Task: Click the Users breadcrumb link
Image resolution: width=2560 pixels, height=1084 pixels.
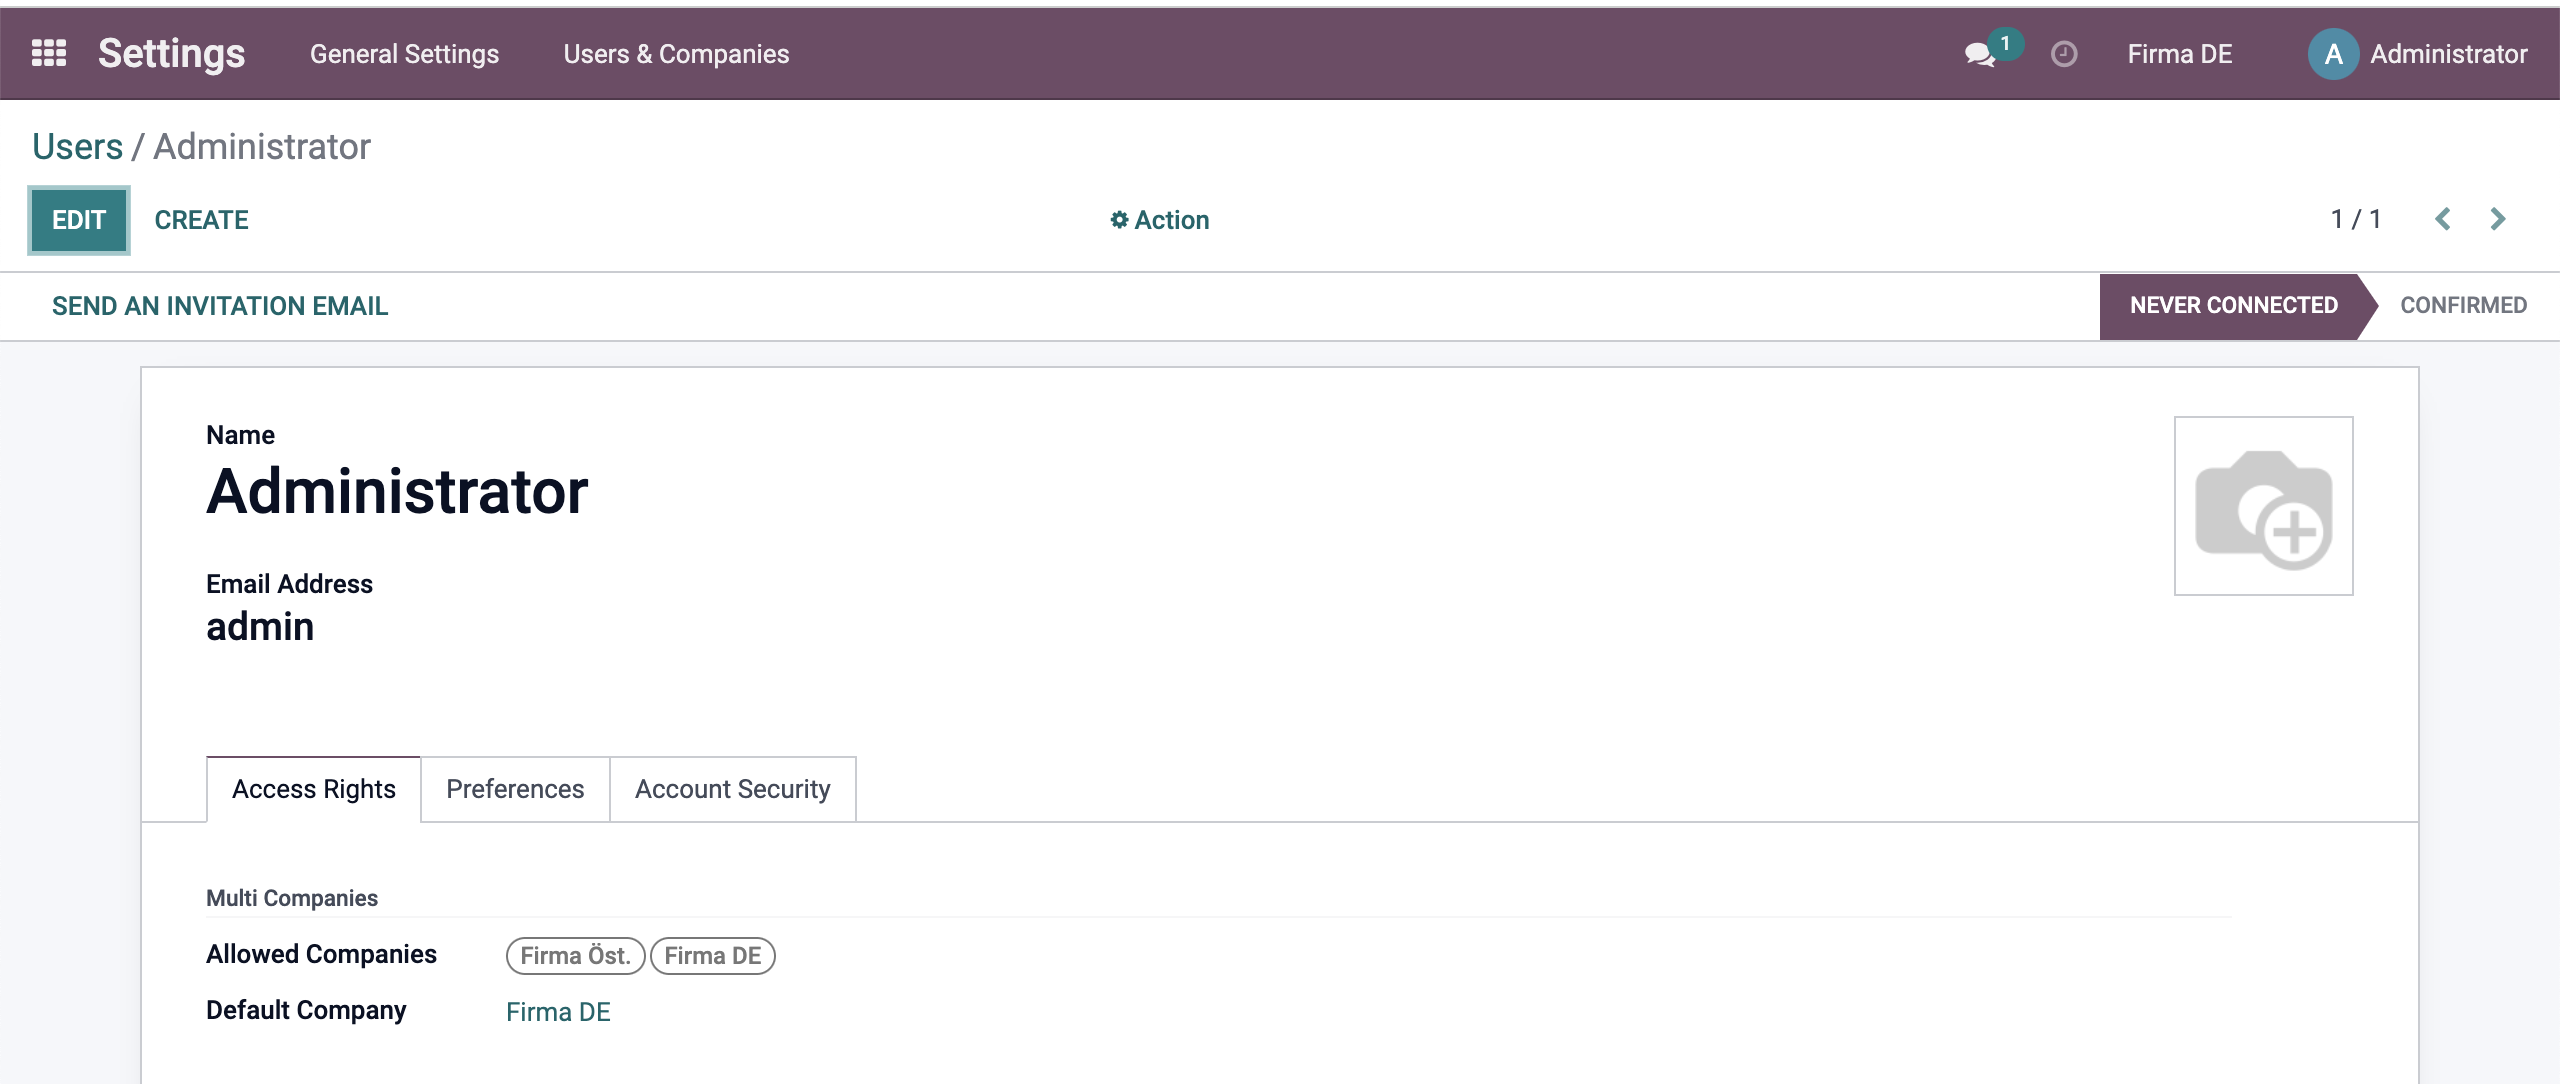Action: click(x=77, y=147)
